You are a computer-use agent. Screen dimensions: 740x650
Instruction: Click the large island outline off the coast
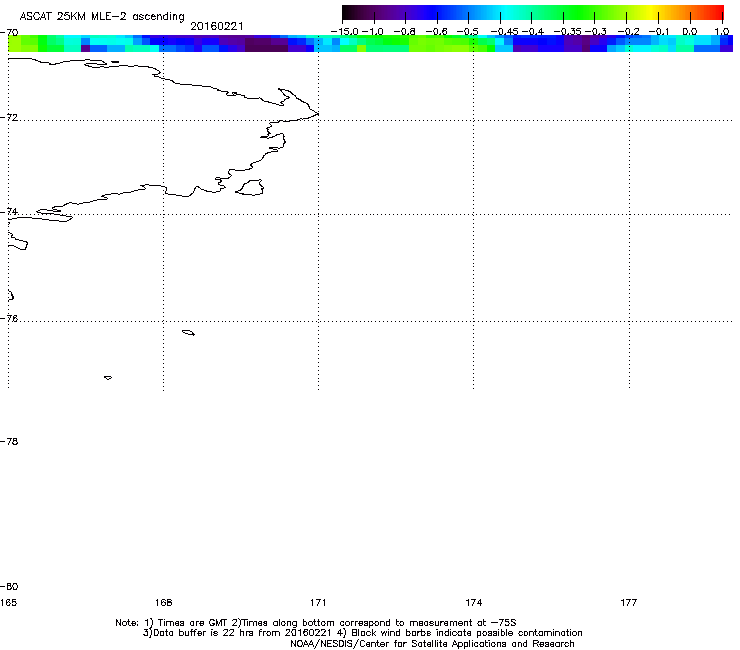[250, 187]
